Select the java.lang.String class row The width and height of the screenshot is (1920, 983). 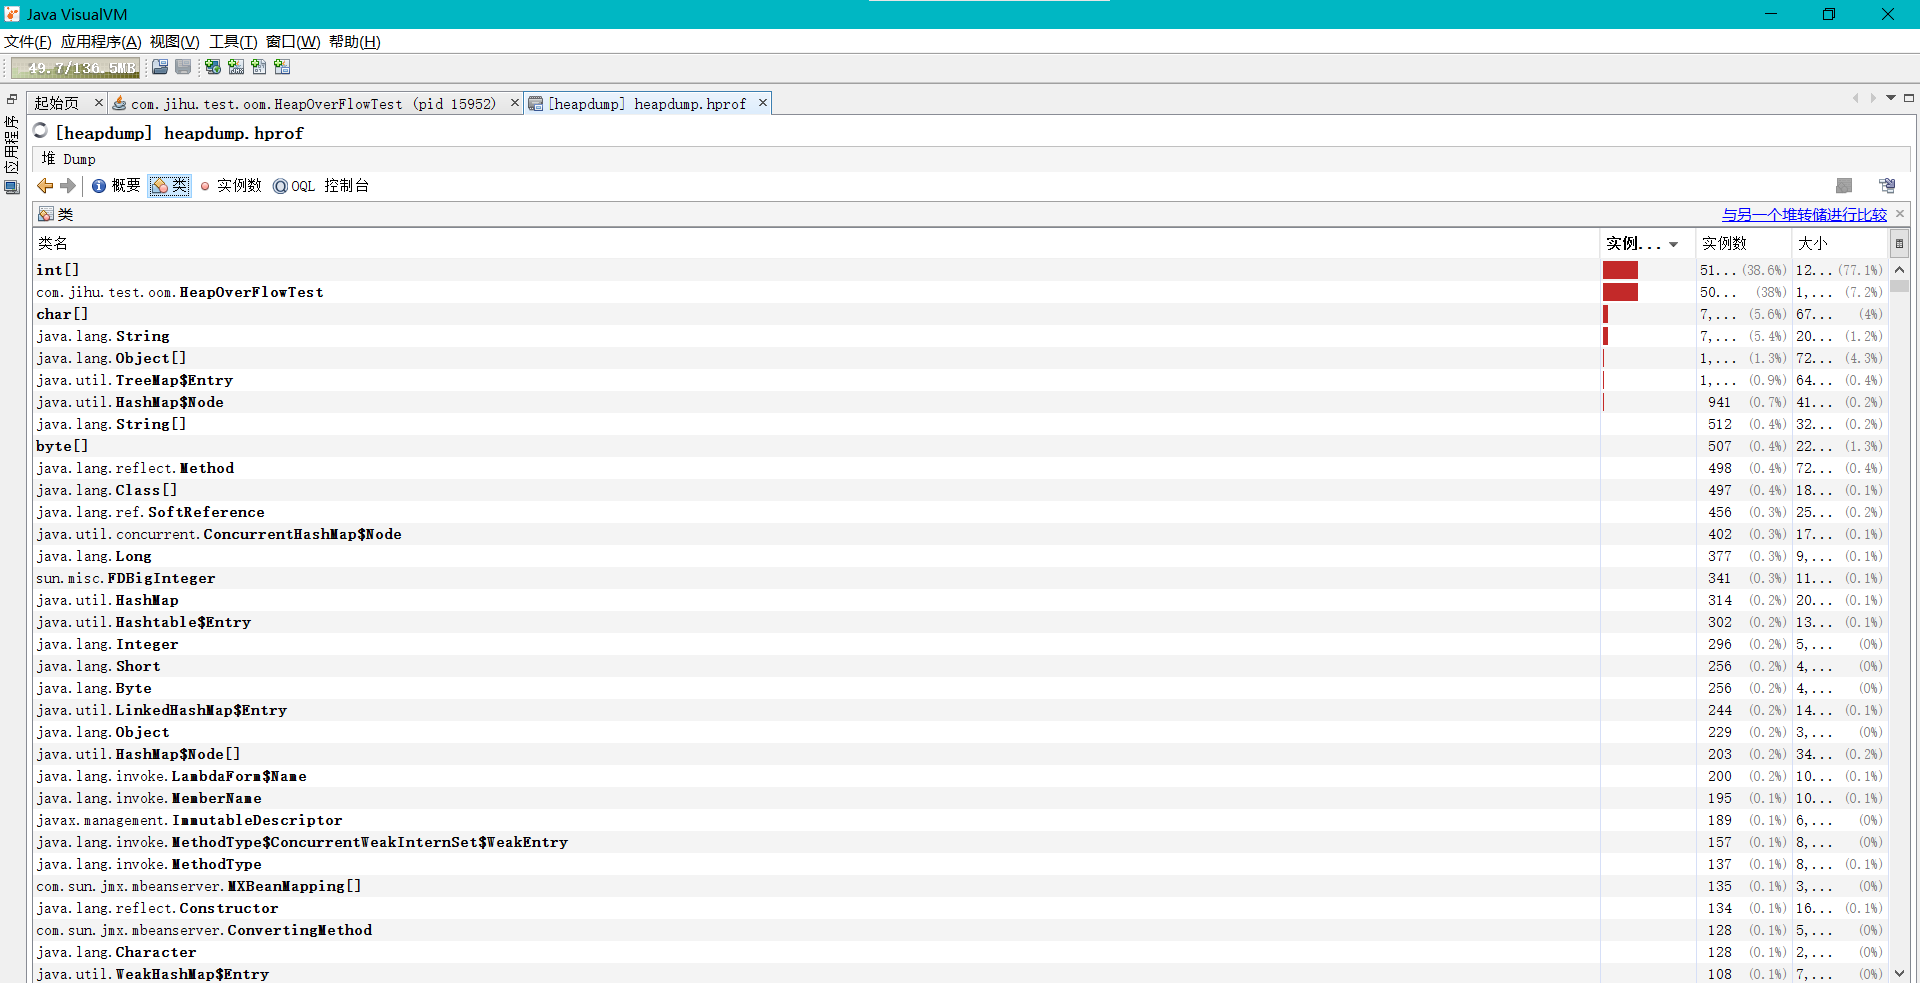click(x=960, y=336)
